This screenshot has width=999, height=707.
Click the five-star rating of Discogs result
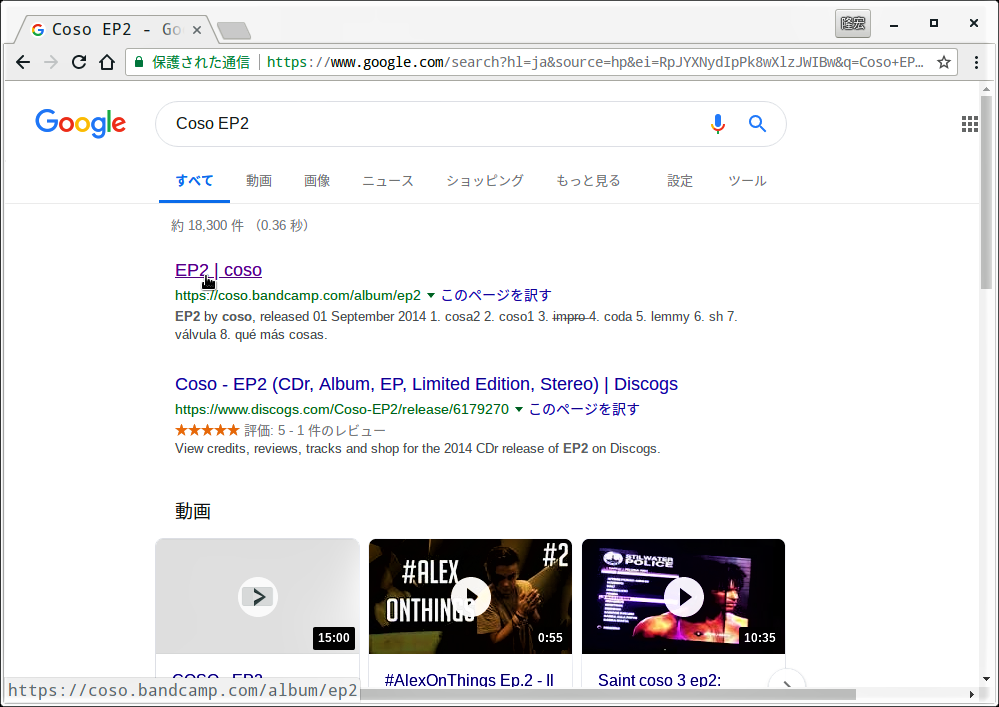point(207,431)
